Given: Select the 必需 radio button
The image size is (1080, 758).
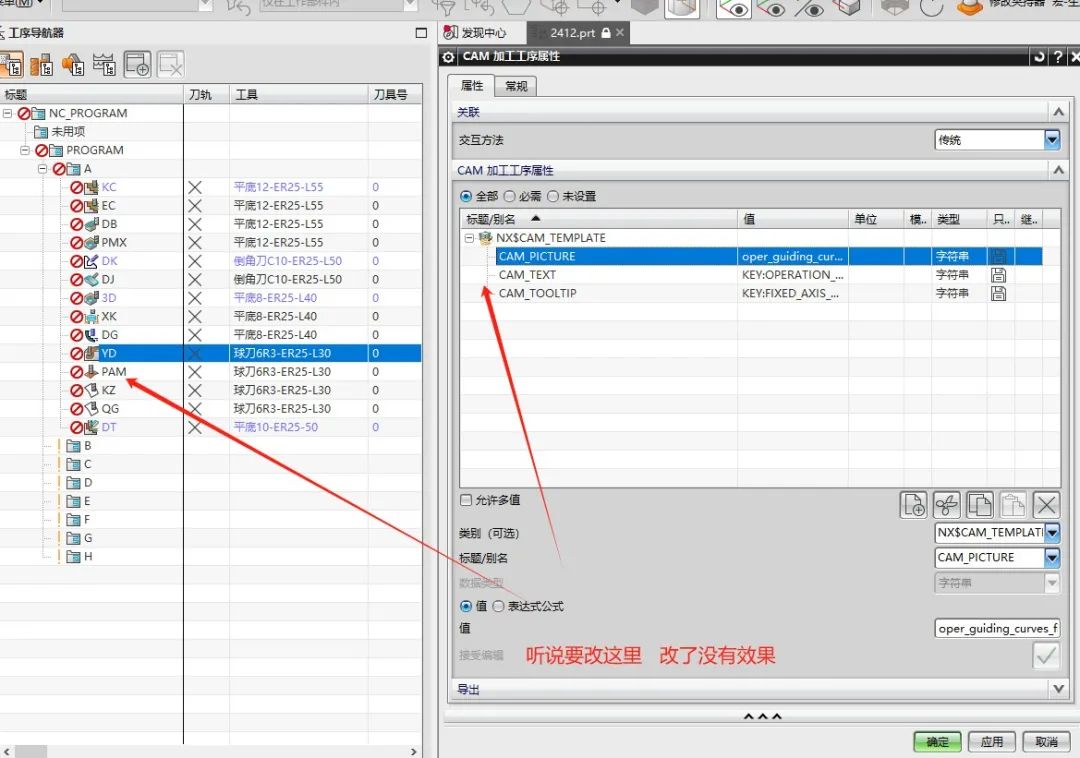Looking at the screenshot, I should click(510, 196).
